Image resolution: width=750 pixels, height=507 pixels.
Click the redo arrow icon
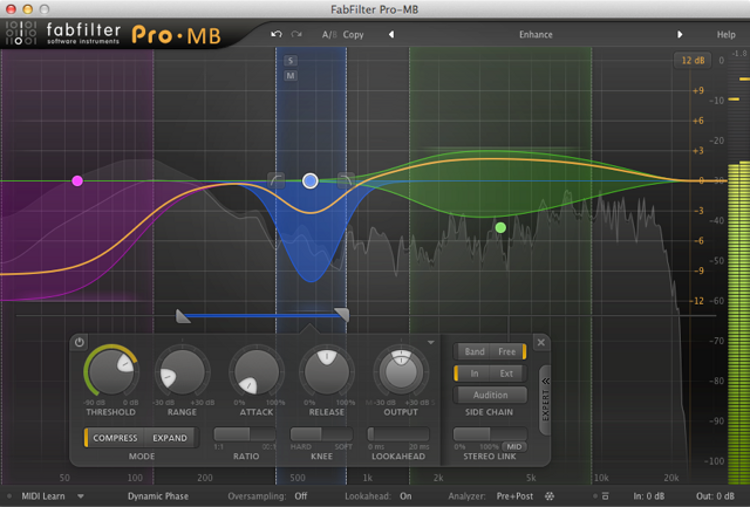297,34
